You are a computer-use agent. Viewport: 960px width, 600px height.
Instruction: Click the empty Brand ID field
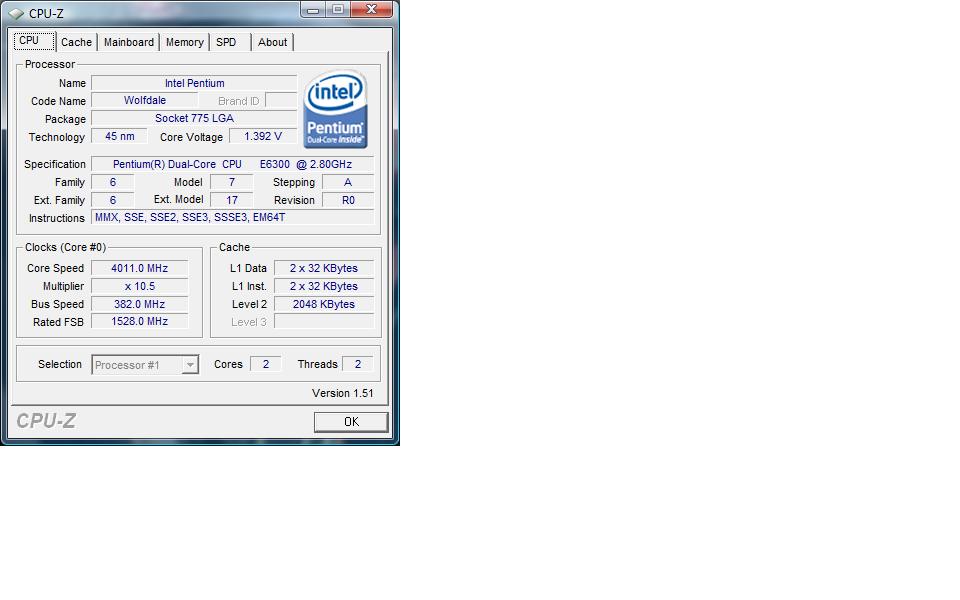tap(282, 100)
